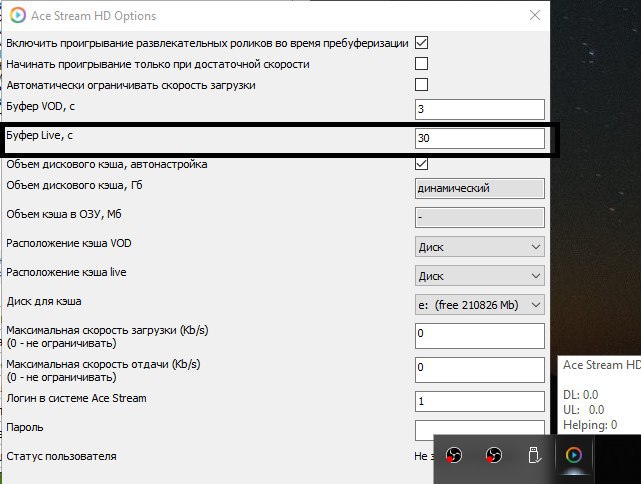Click the maximum download speed field

click(x=480, y=336)
